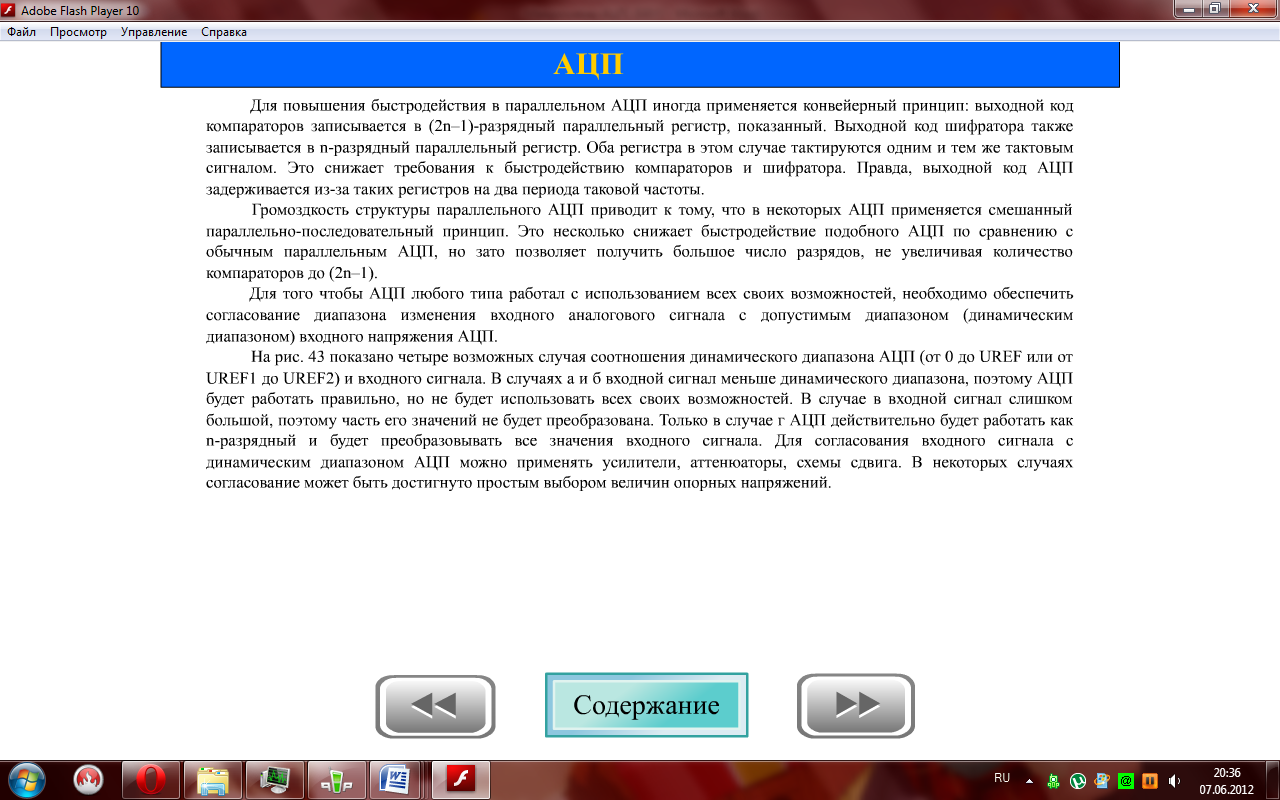Click the paragraph starting 'Для повышения быстродействия'
Screen dimensions: 1280x800
point(640,146)
